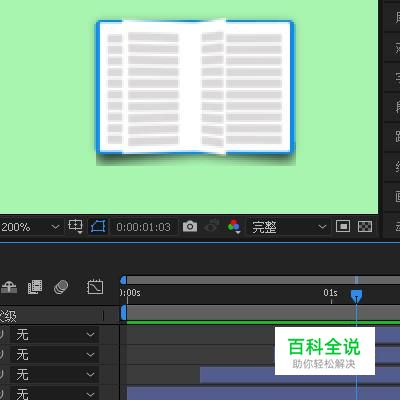The height and width of the screenshot is (400, 400).
Task: Toggle the transparency grid checkerboard icon
Action: 365,227
